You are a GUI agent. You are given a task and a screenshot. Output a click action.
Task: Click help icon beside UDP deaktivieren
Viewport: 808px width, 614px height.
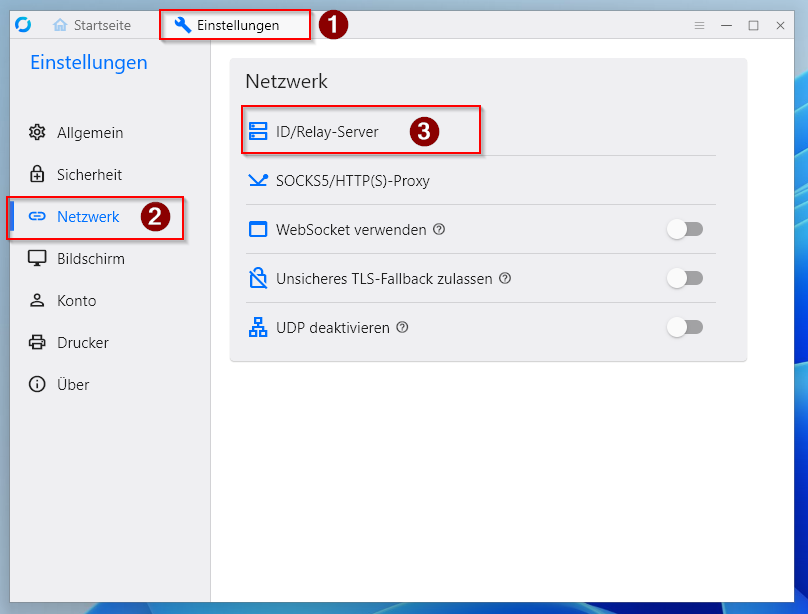(x=402, y=327)
